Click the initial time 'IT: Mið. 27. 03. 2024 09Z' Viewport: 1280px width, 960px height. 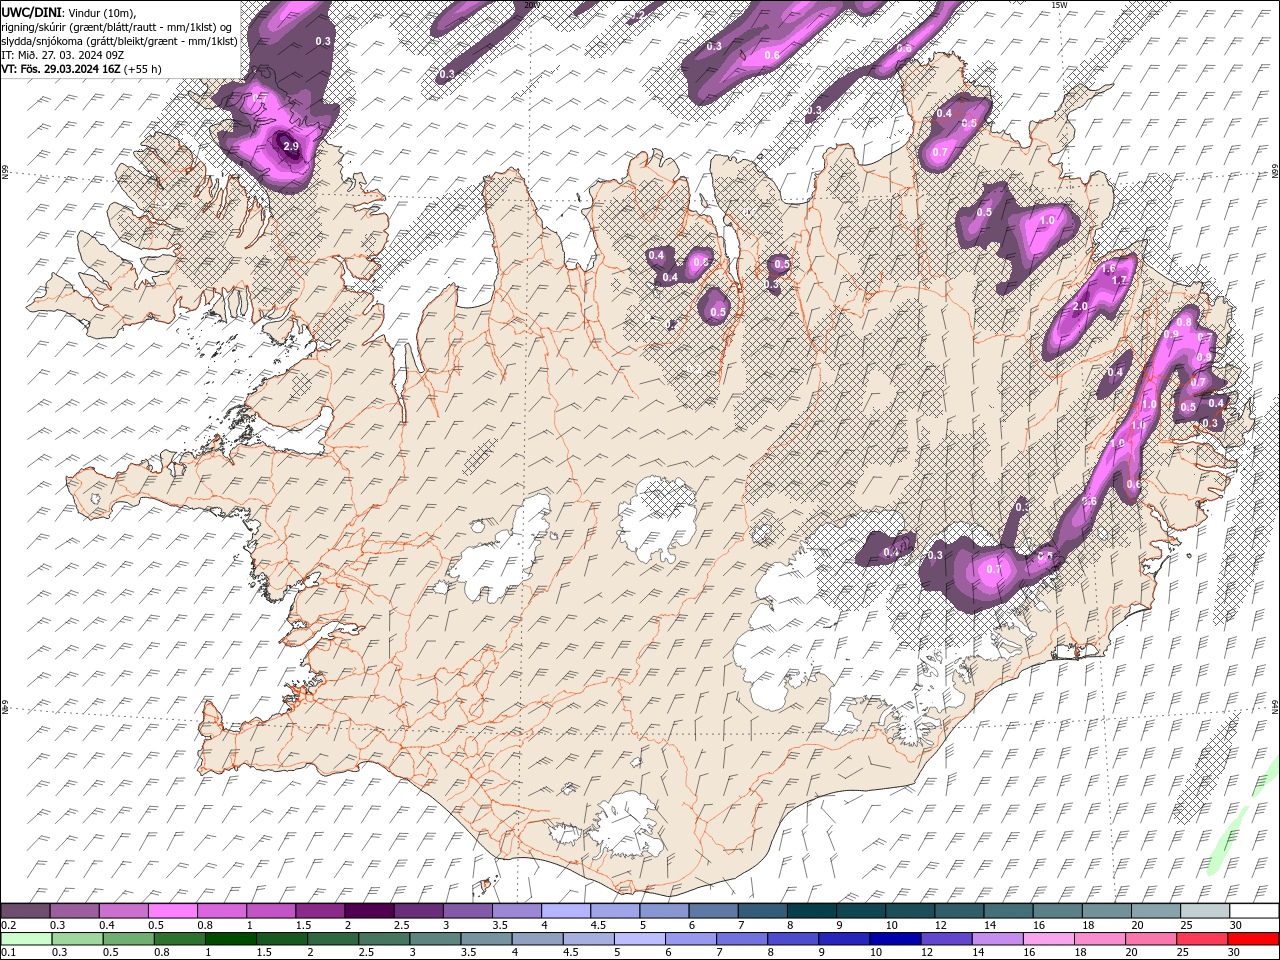(63, 55)
